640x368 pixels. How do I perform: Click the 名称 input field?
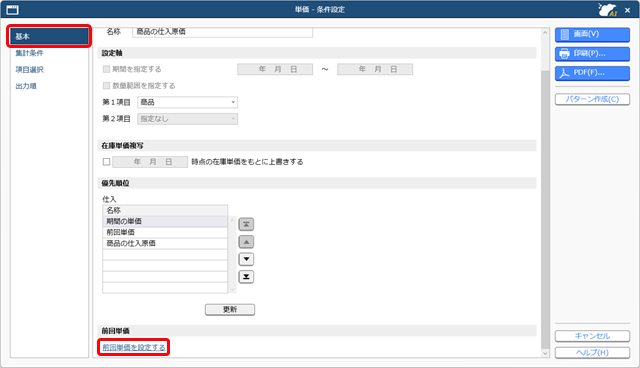222,32
